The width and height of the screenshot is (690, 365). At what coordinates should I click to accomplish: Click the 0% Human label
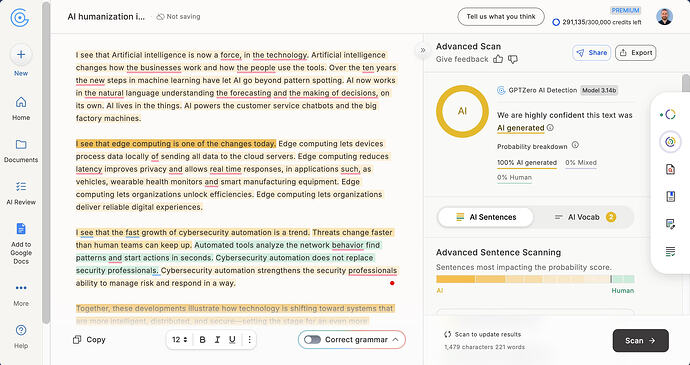pos(514,177)
